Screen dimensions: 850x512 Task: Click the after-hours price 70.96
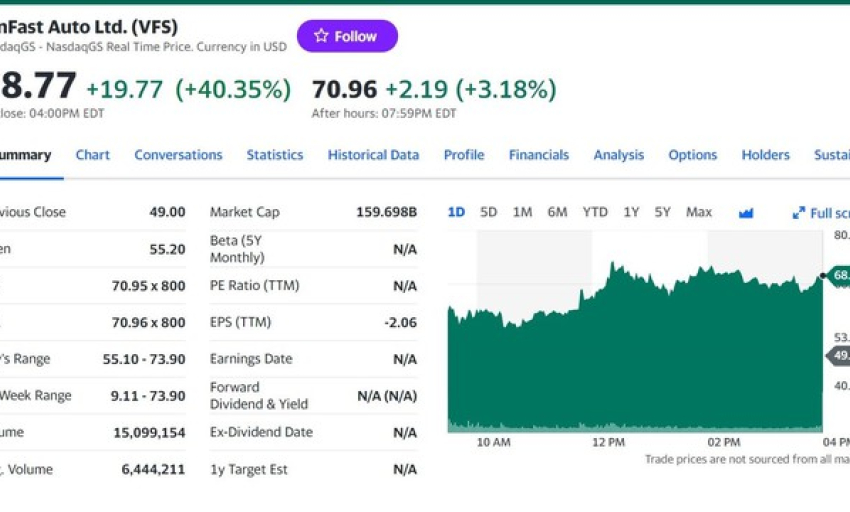(x=344, y=89)
